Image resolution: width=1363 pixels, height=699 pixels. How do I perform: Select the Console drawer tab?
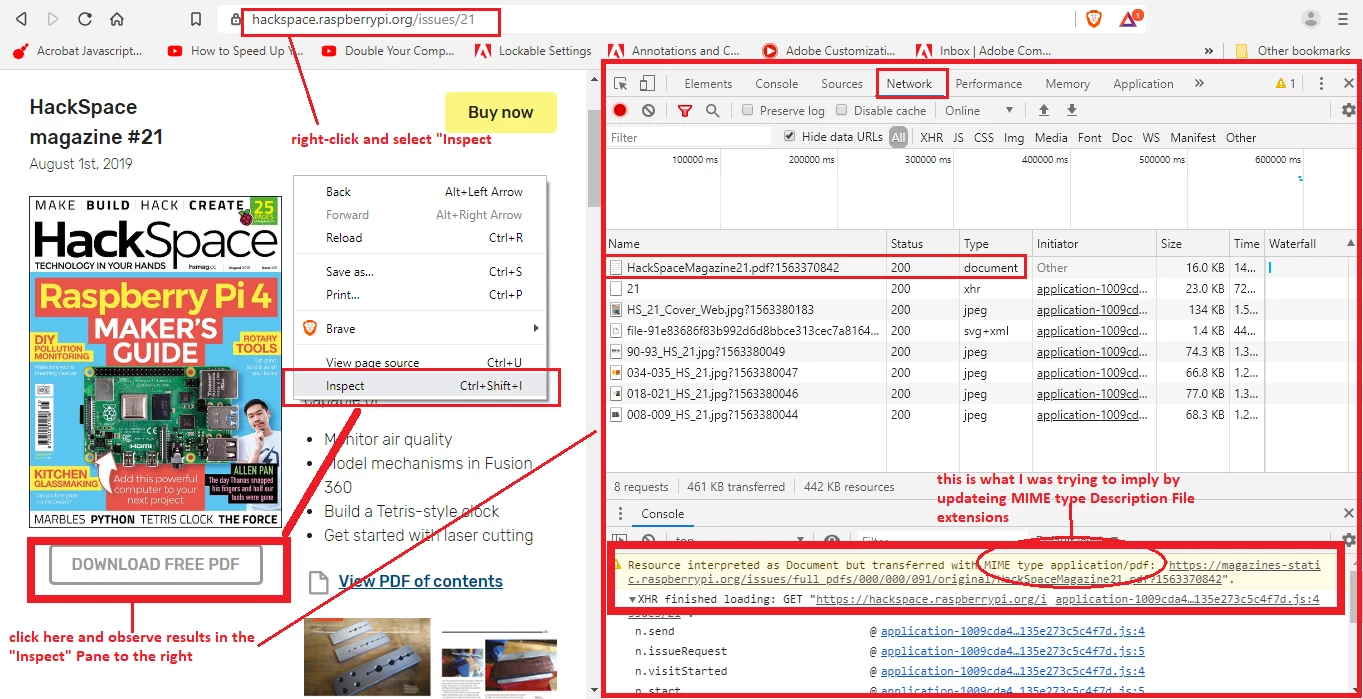click(663, 514)
